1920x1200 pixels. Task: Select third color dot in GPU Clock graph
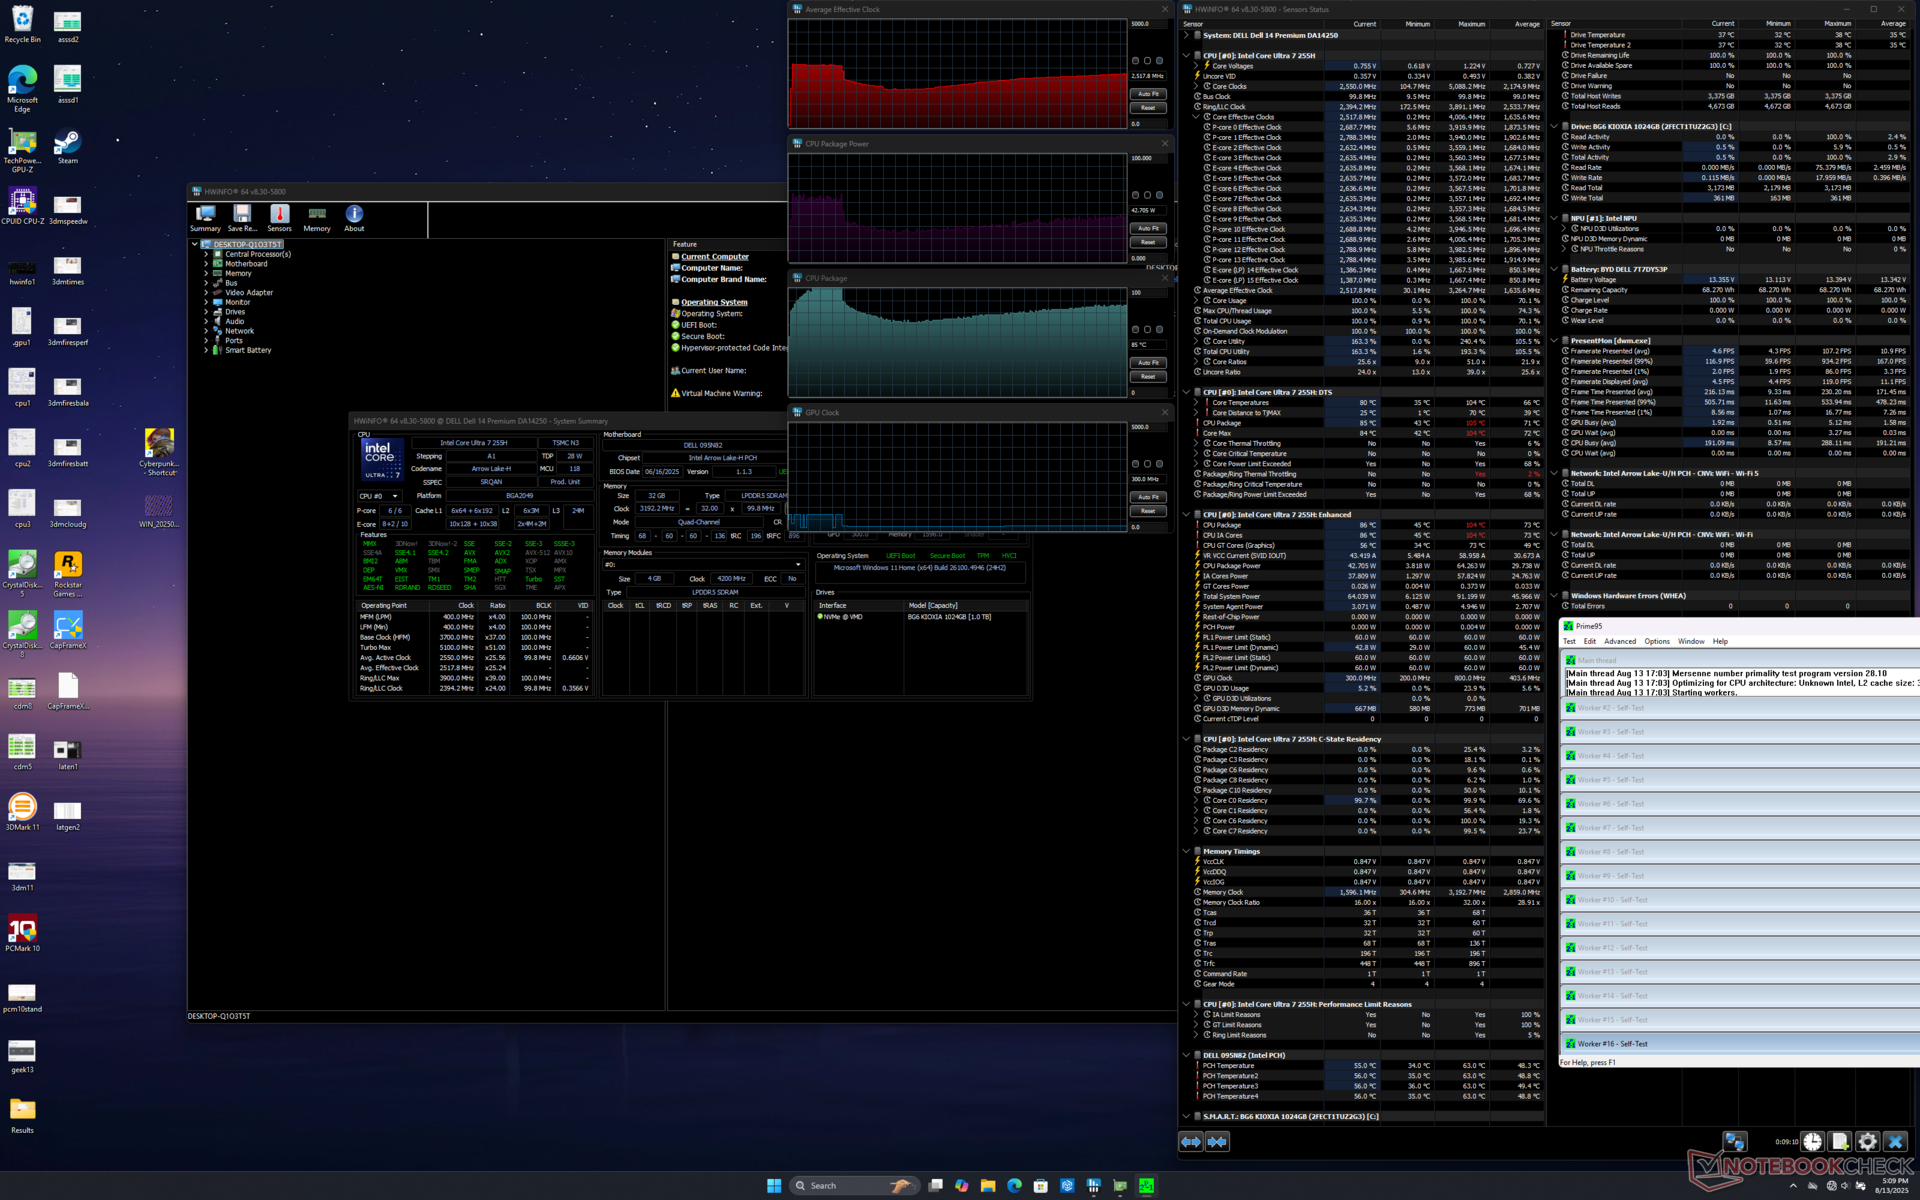(x=1159, y=464)
